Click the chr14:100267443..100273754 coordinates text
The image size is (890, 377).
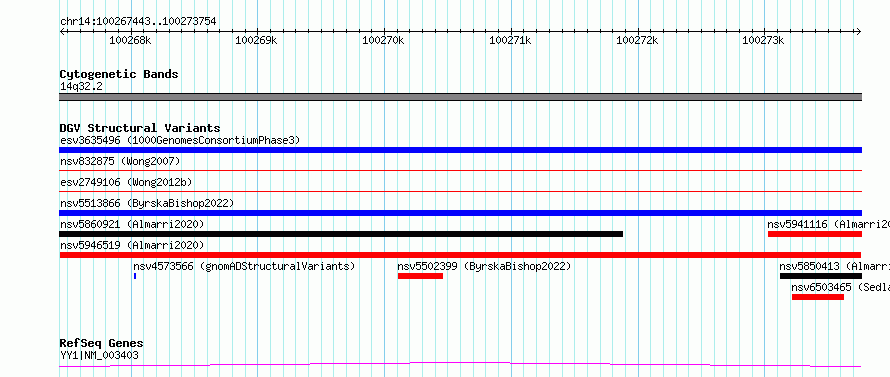(x=138, y=22)
